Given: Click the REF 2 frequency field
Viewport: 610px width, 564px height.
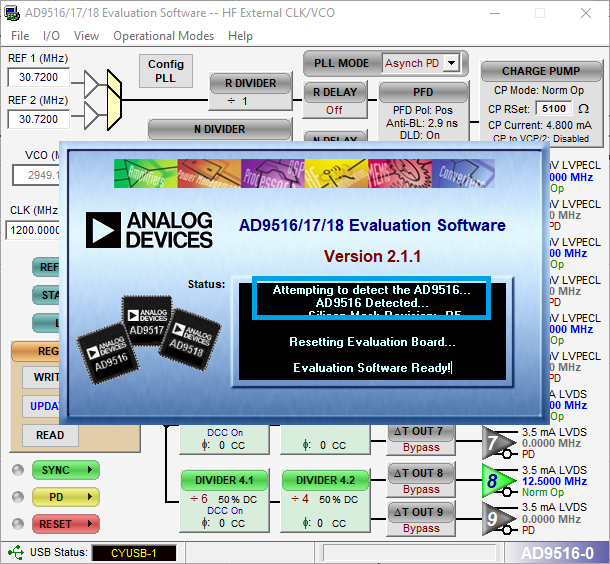Looking at the screenshot, I should click(x=39, y=119).
